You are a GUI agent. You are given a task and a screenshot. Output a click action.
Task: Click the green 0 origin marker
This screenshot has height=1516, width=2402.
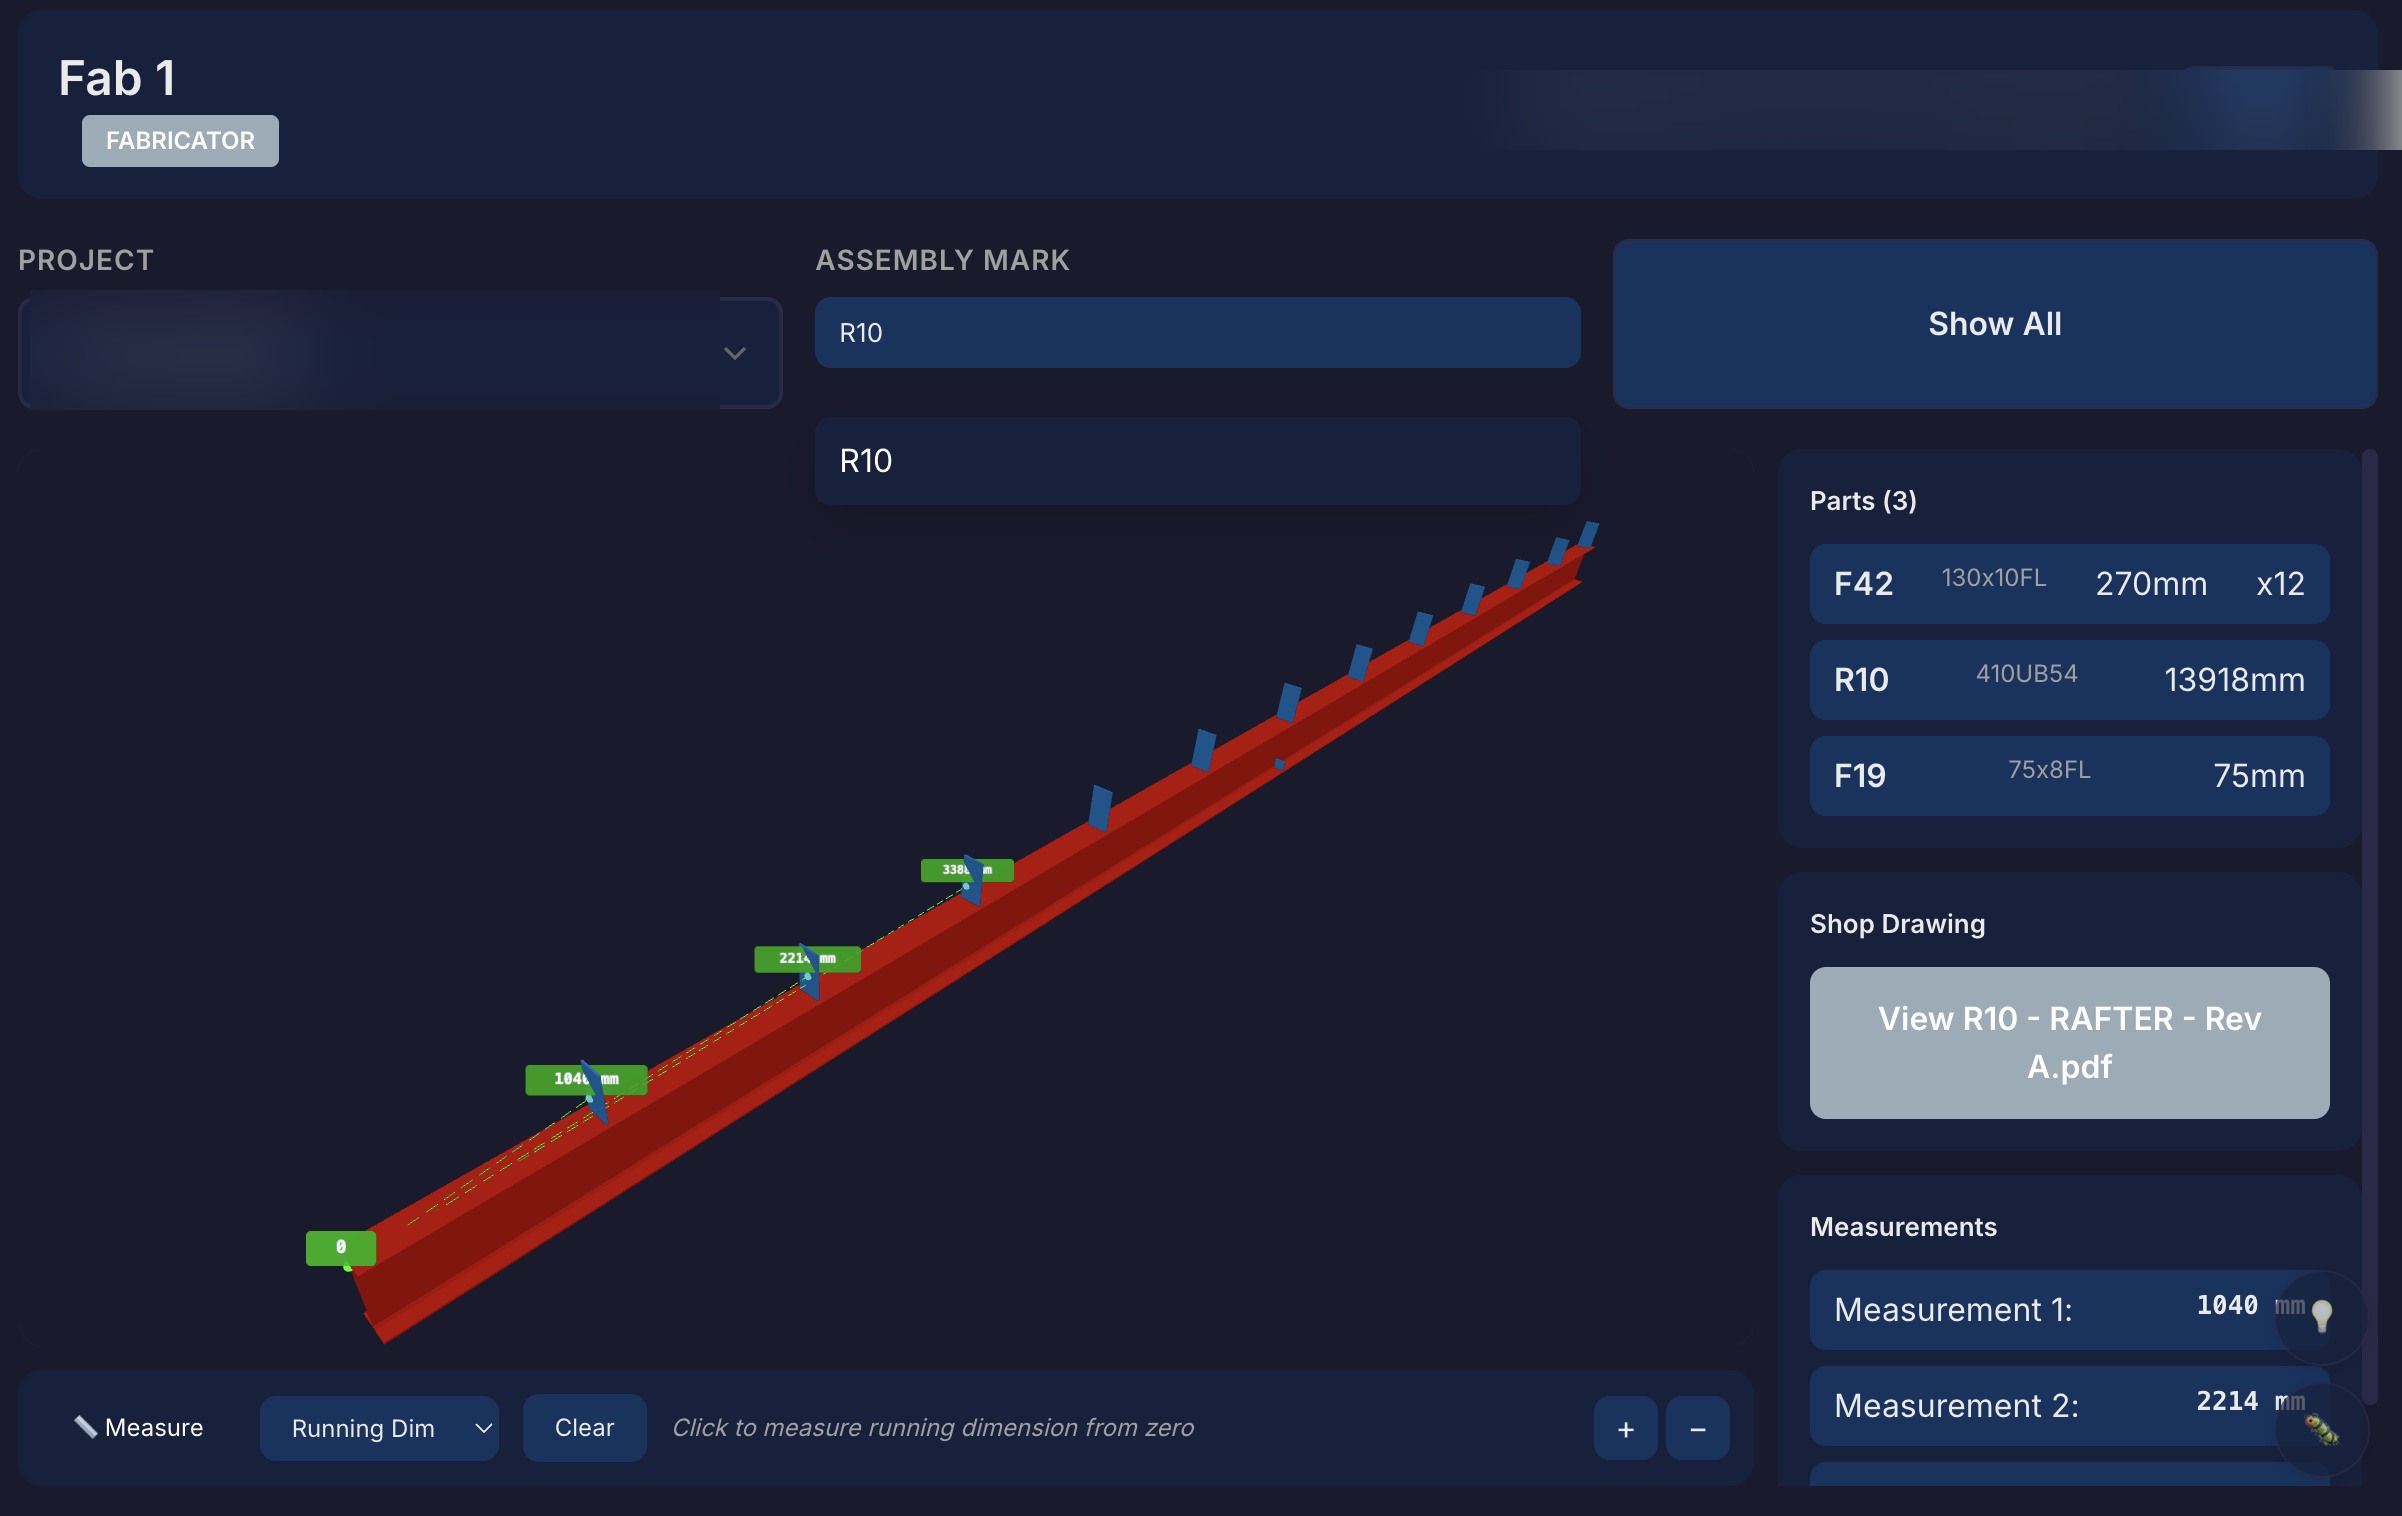click(341, 1247)
